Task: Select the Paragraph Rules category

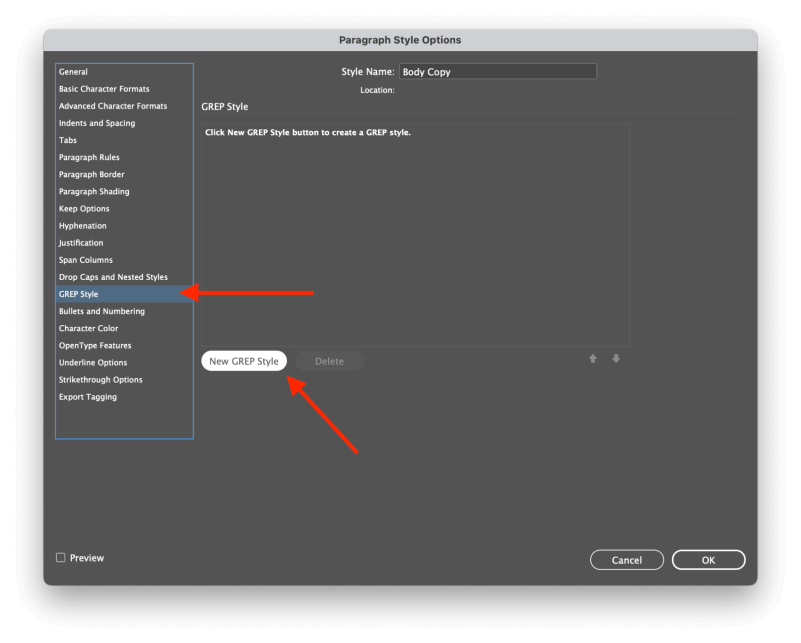Action: tap(124, 157)
